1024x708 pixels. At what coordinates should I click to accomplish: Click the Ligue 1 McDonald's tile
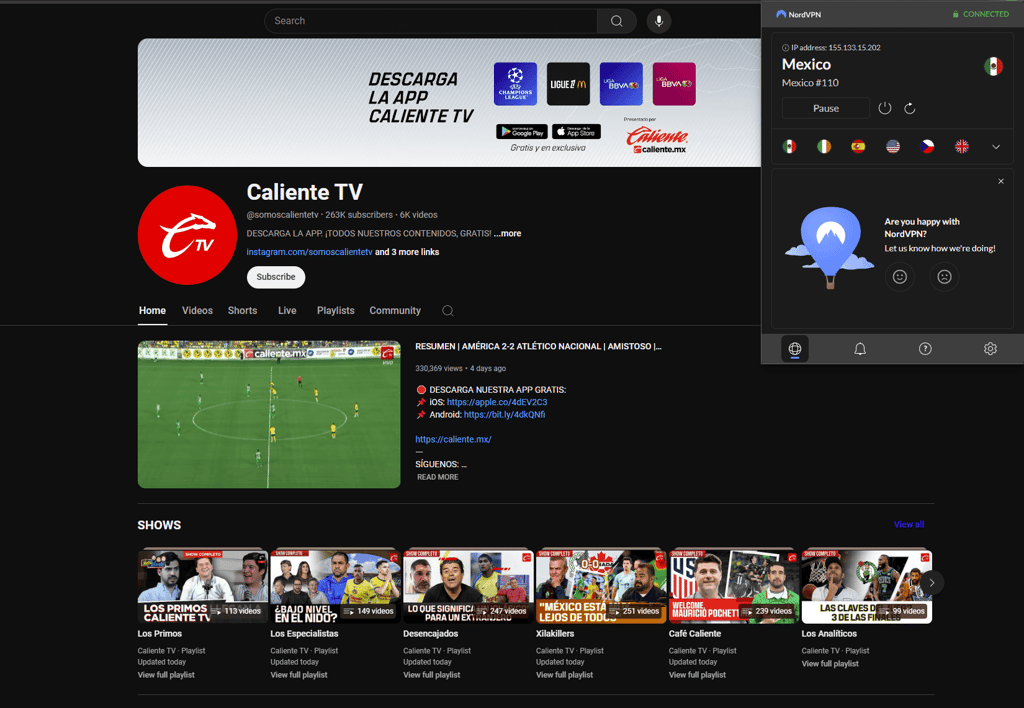click(568, 84)
